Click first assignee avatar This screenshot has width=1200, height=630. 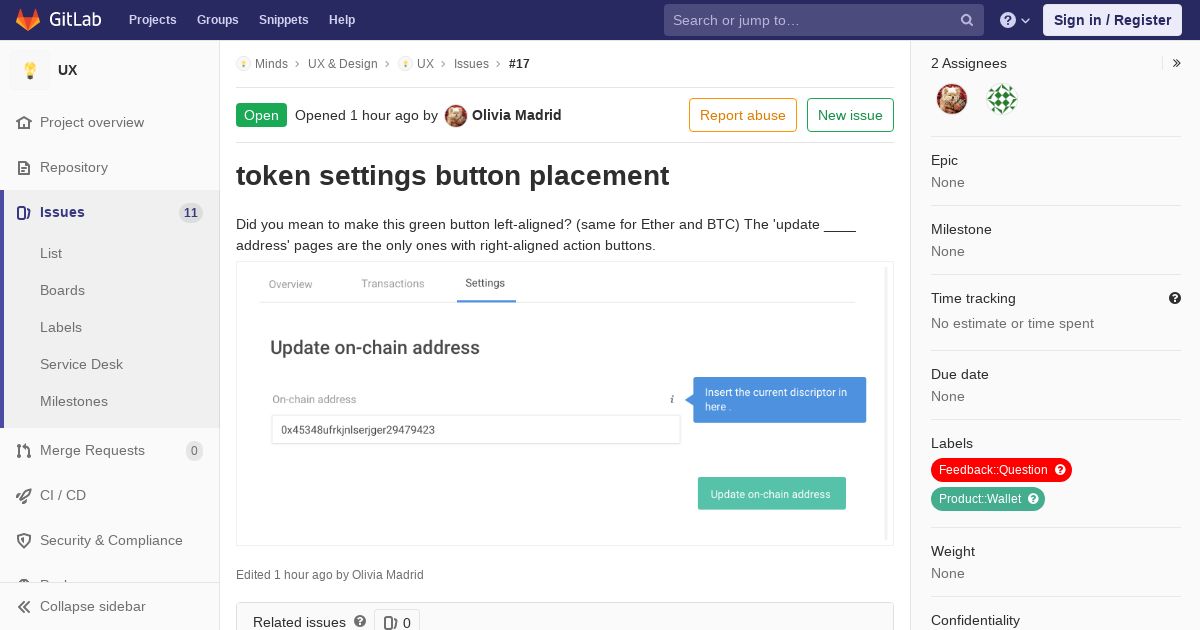tap(952, 99)
